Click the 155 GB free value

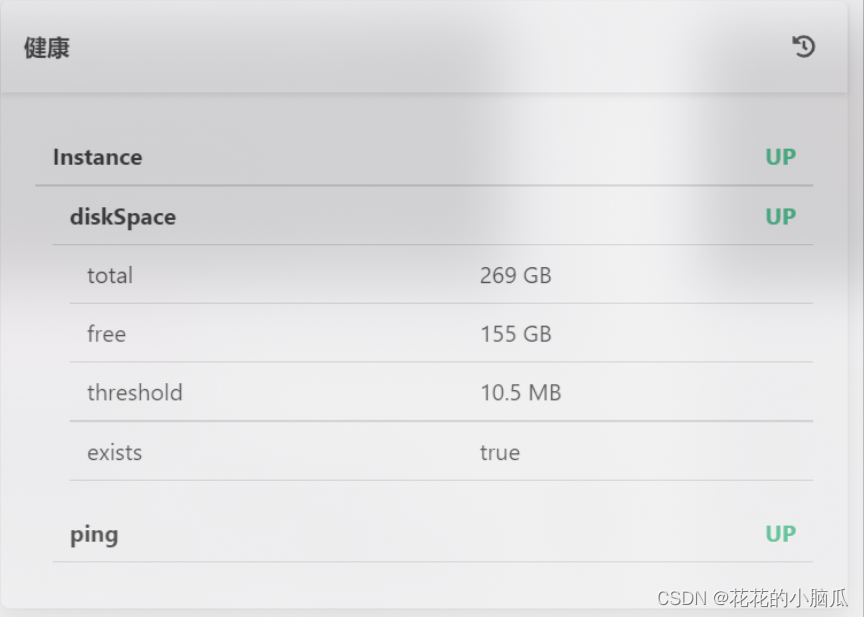click(515, 334)
